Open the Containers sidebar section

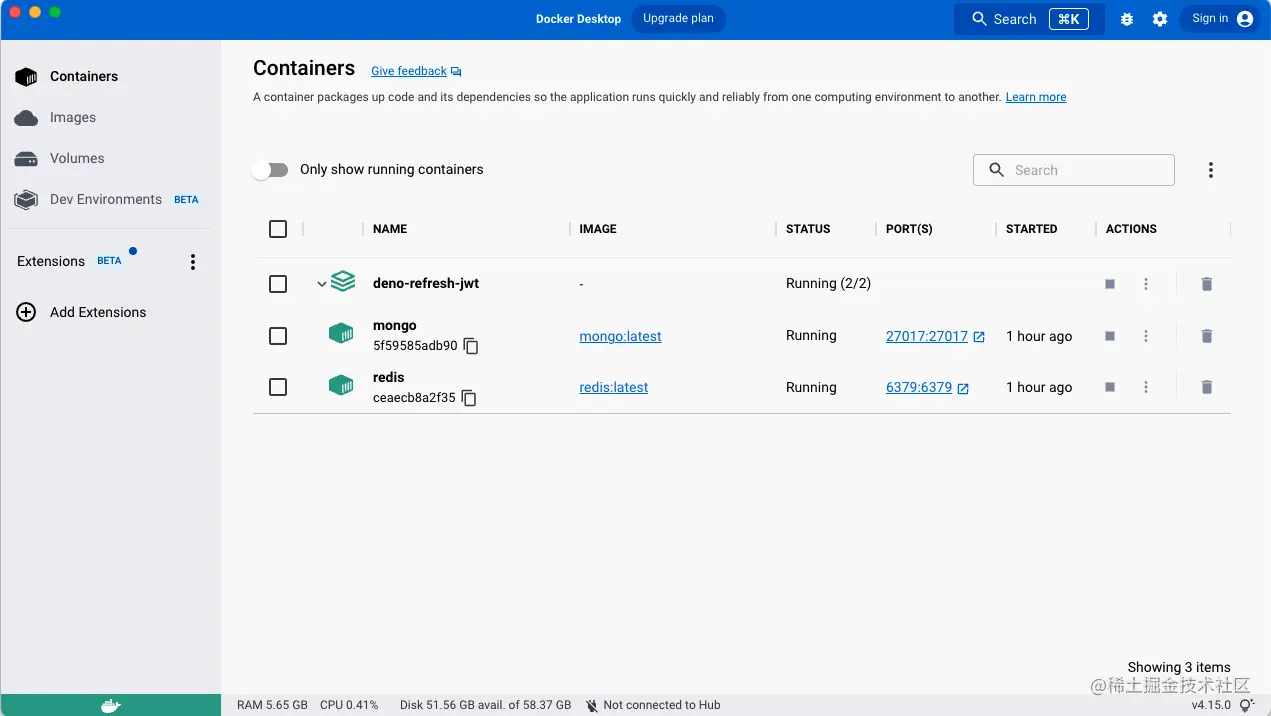(x=110, y=76)
